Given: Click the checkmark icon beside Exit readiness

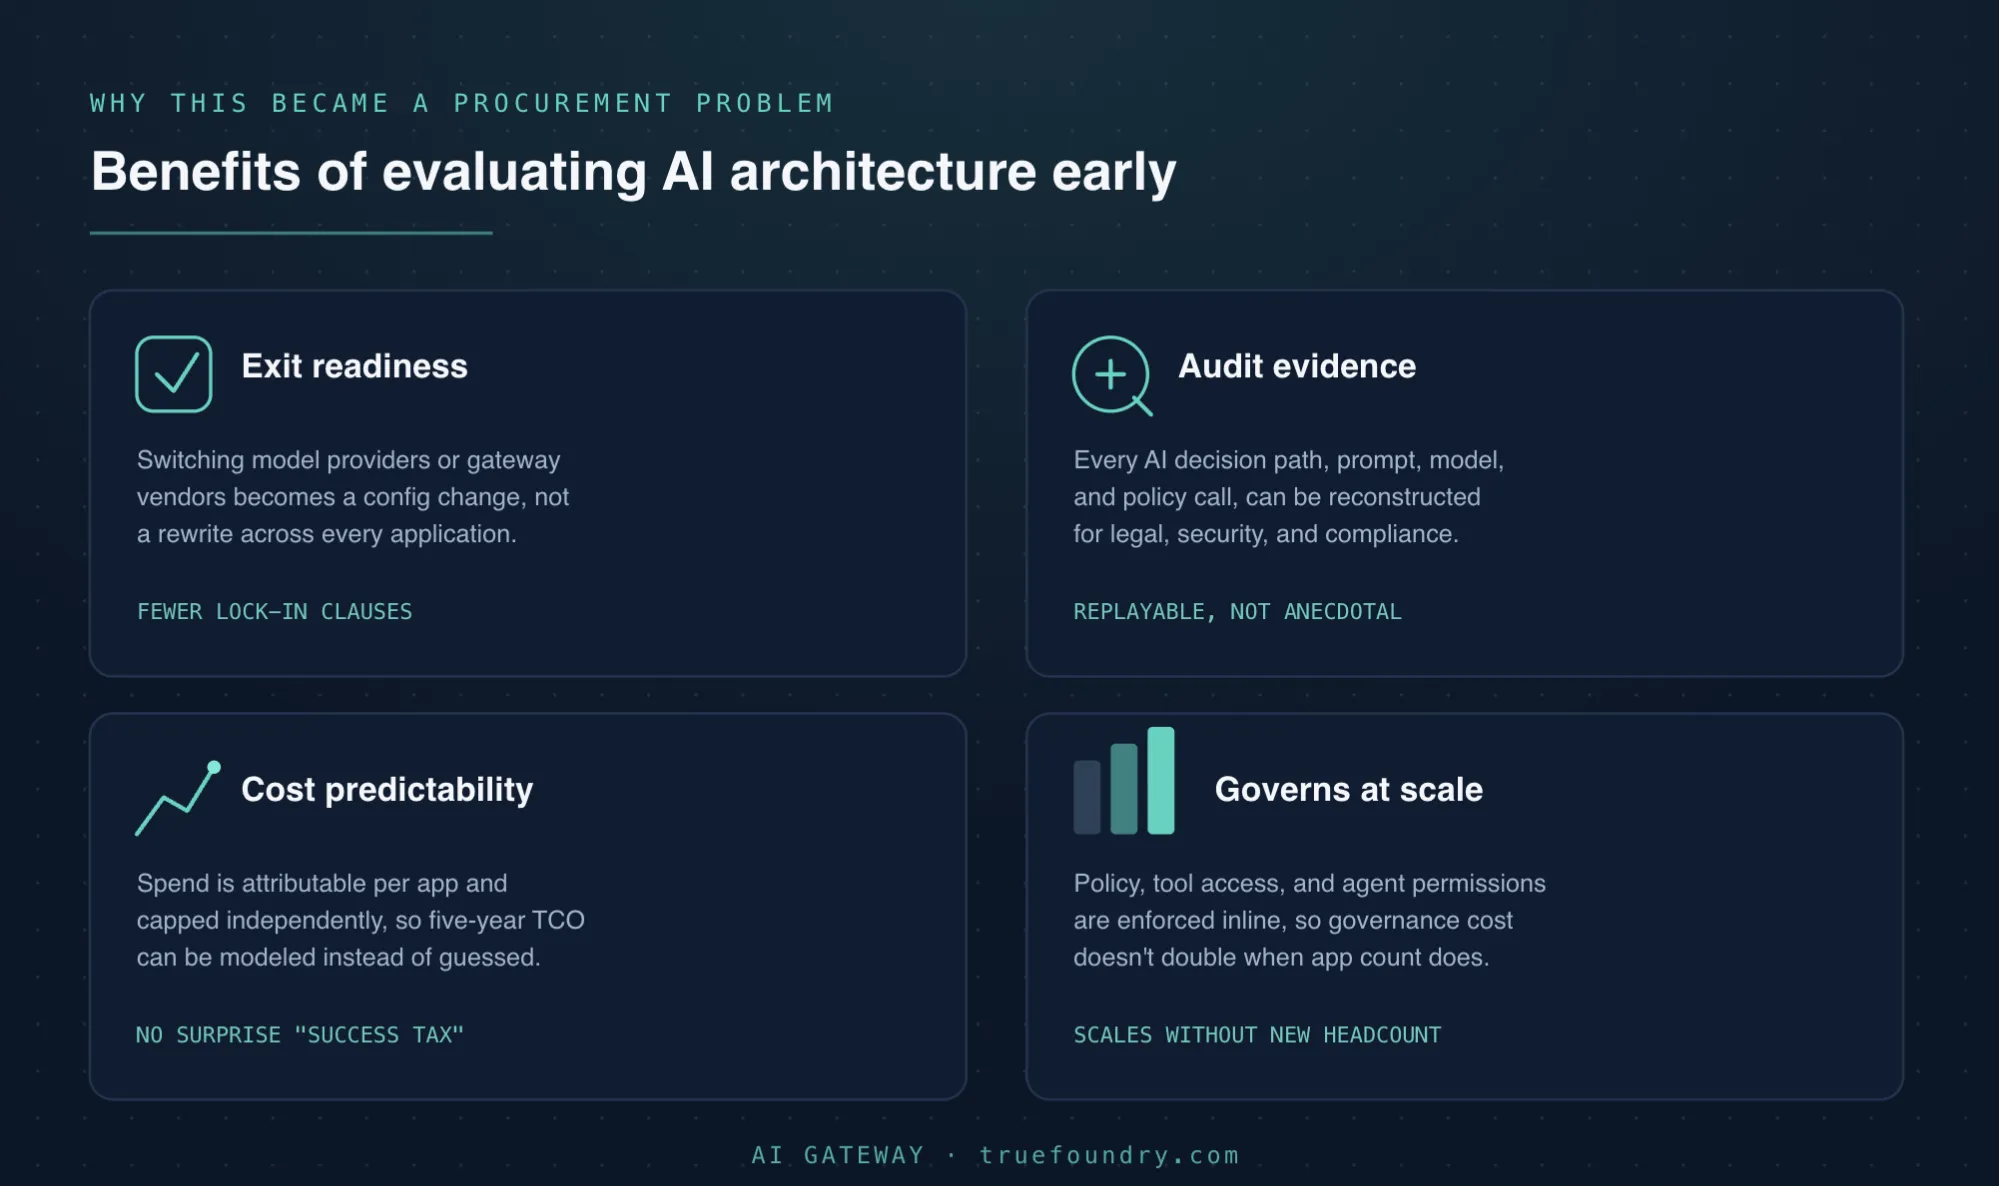Looking at the screenshot, I should click(x=174, y=374).
